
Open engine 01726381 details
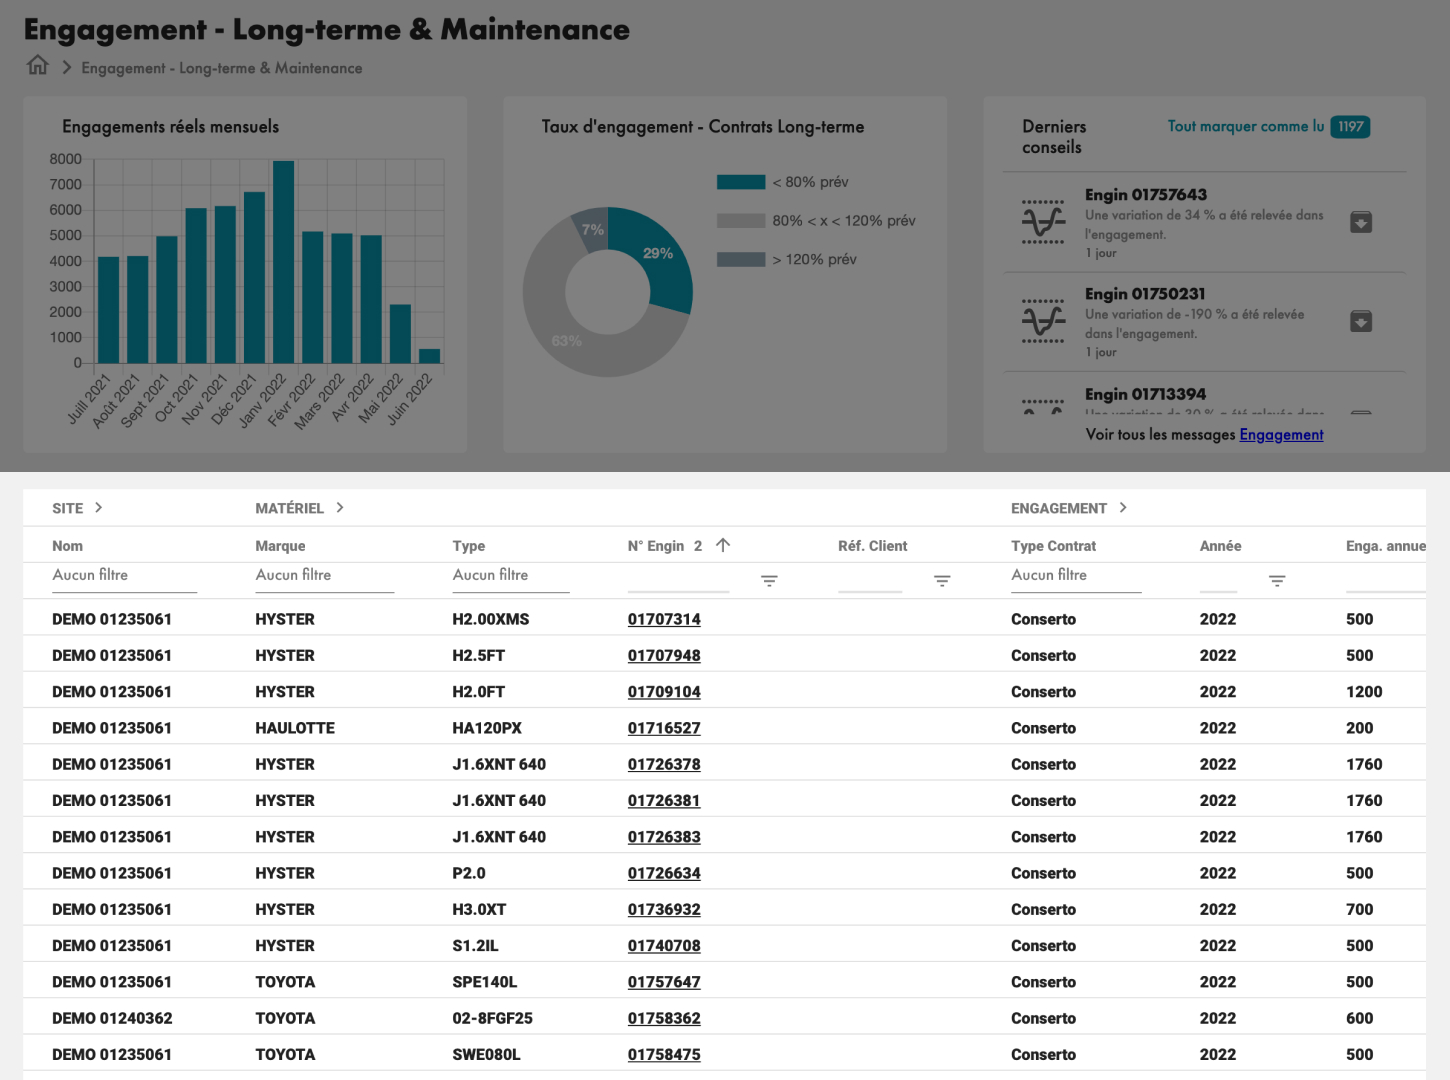664,801
